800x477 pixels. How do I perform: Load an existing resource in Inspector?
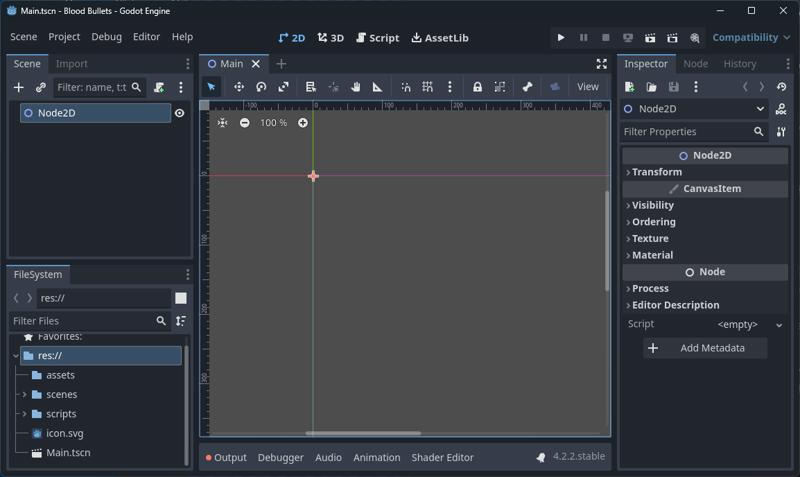652,87
